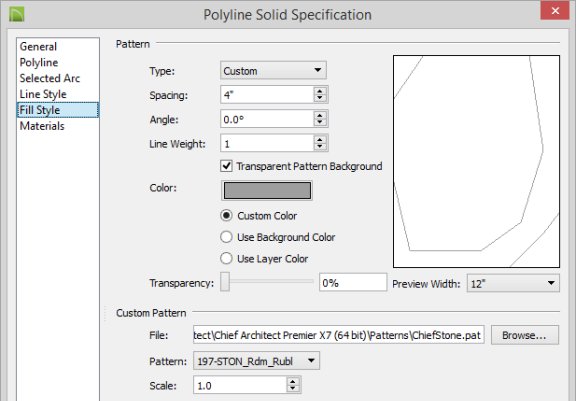Image resolution: width=576 pixels, height=401 pixels.
Task: Decrease Scale value with the down arrow
Action: pyautogui.click(x=293, y=389)
